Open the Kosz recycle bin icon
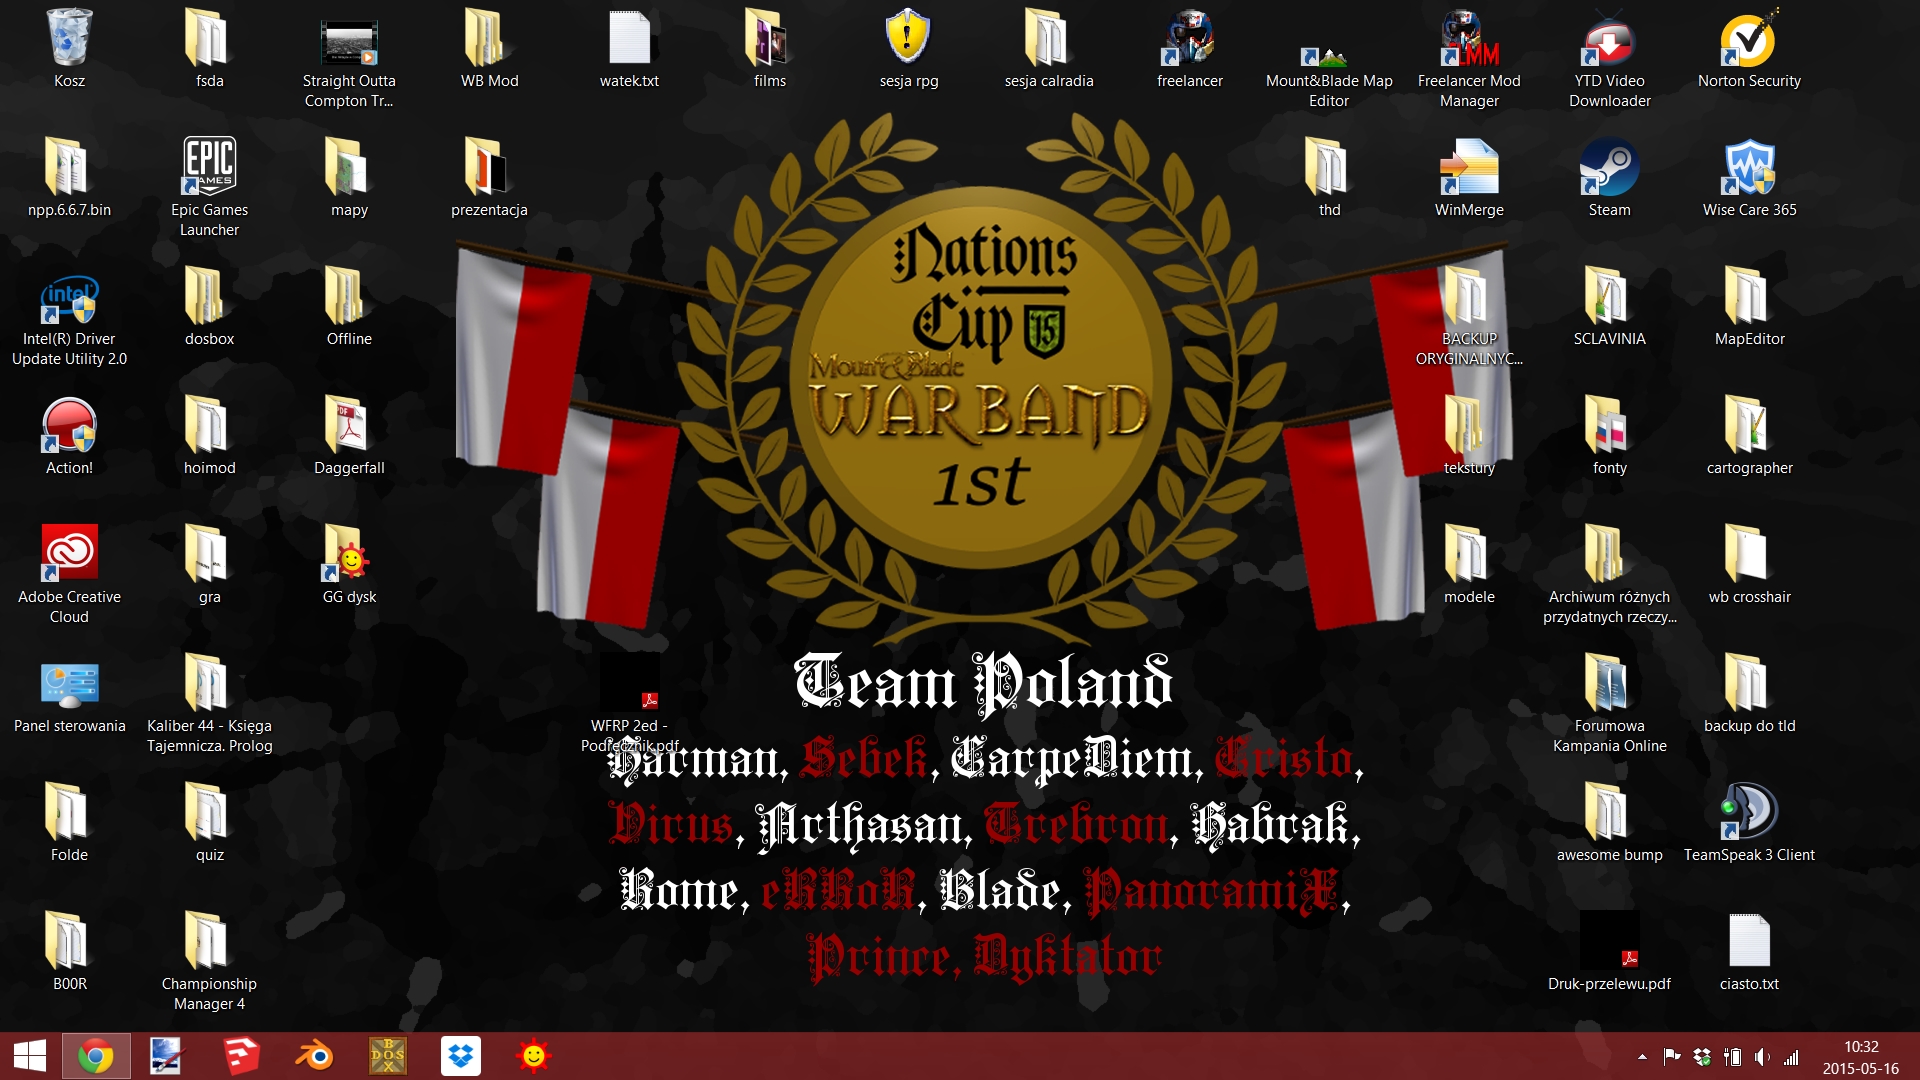The width and height of the screenshot is (1920, 1080). tap(69, 50)
